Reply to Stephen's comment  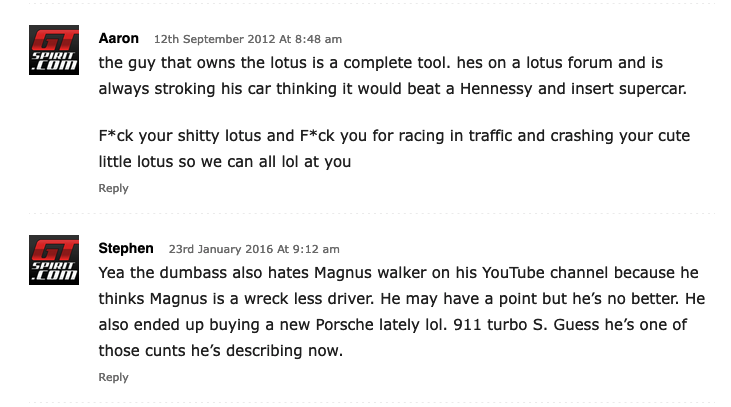(113, 377)
